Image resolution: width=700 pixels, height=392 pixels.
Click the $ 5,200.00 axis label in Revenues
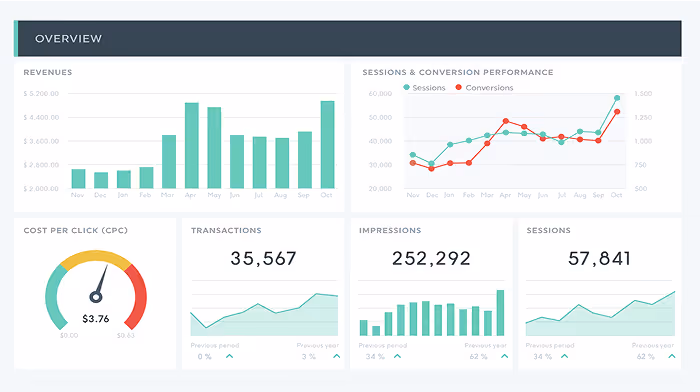41,94
